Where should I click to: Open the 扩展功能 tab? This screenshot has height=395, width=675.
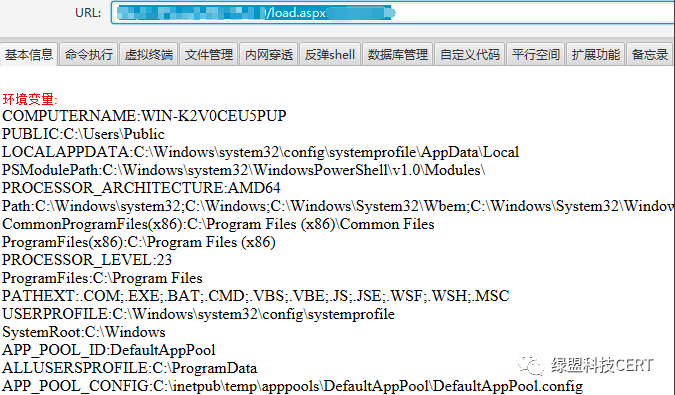tap(595, 55)
